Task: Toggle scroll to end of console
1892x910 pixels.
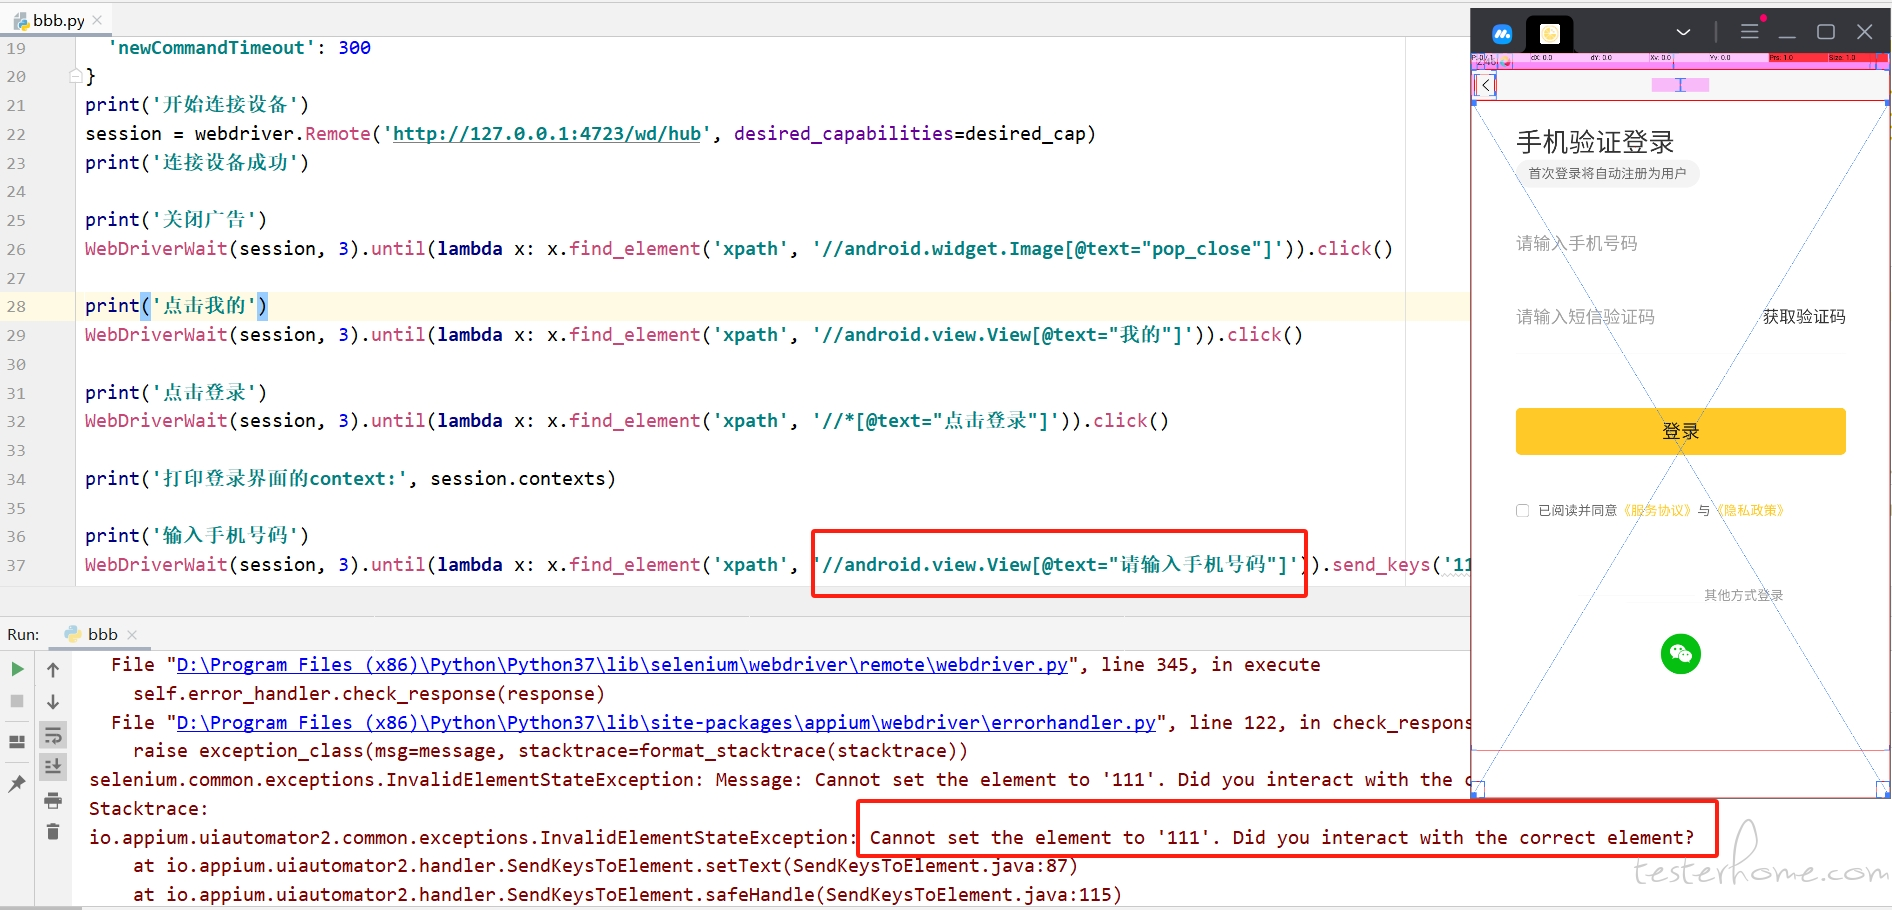Action: pyautogui.click(x=53, y=767)
